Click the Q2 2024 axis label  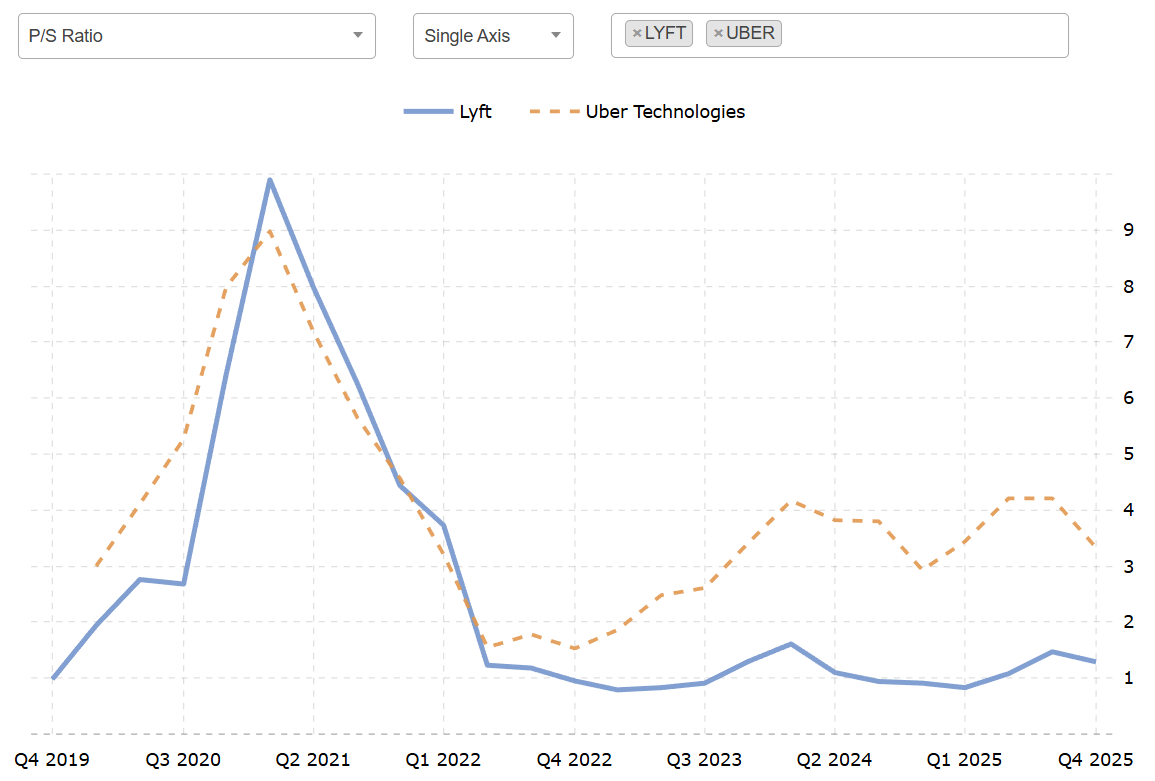(x=835, y=760)
